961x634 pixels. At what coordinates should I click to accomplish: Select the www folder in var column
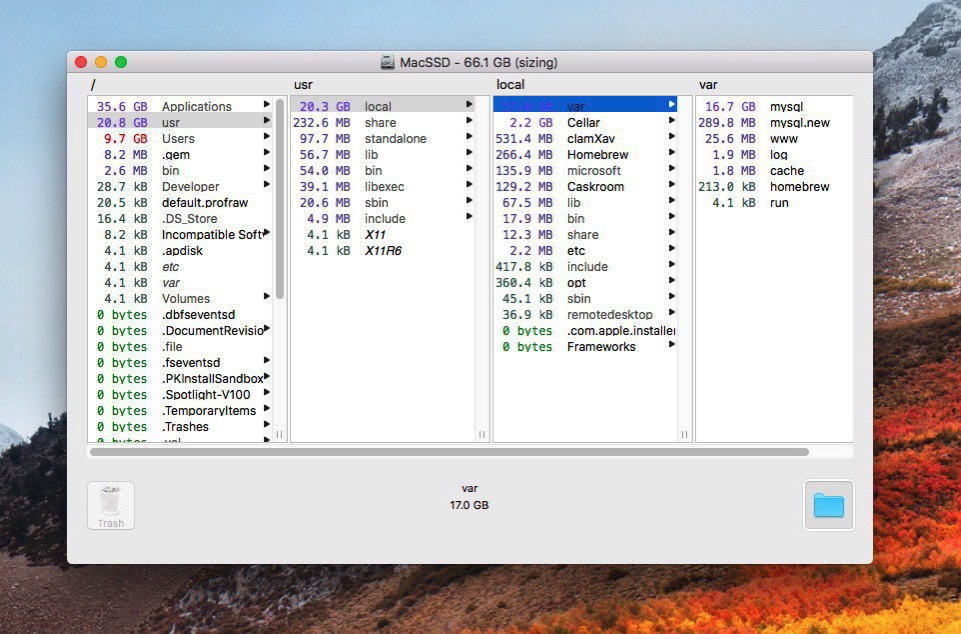[784, 138]
